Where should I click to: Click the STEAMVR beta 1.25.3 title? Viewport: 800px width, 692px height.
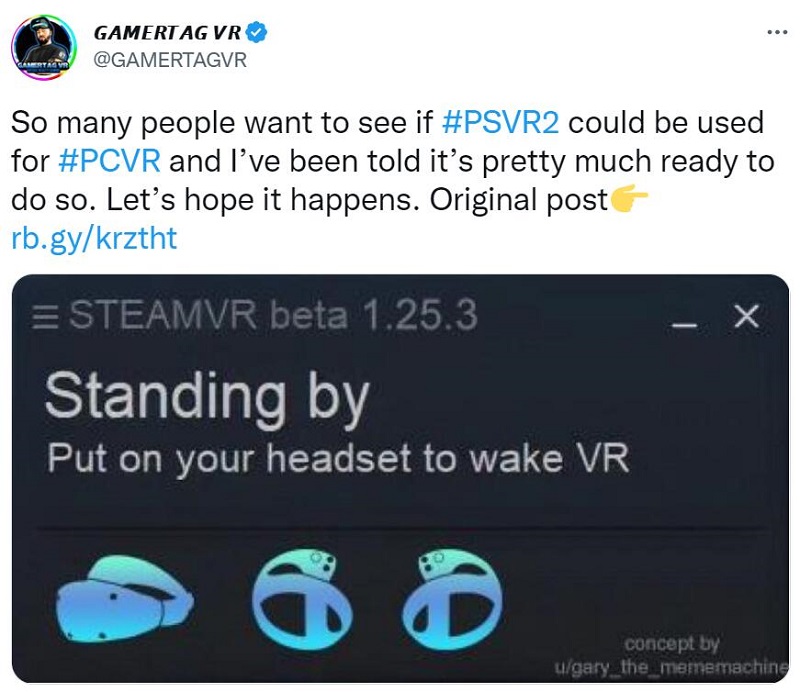click(273, 315)
